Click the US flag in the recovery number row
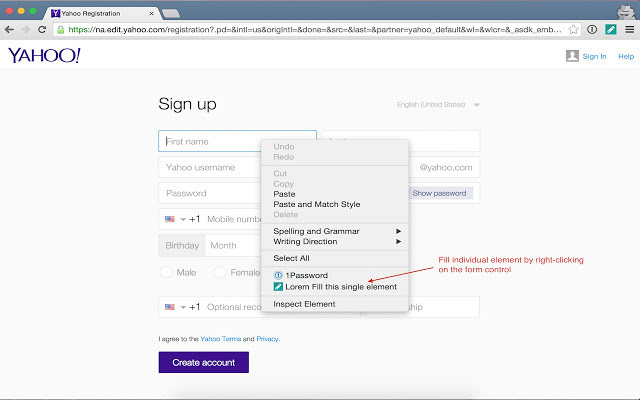This screenshot has height=400, width=640. click(x=170, y=307)
